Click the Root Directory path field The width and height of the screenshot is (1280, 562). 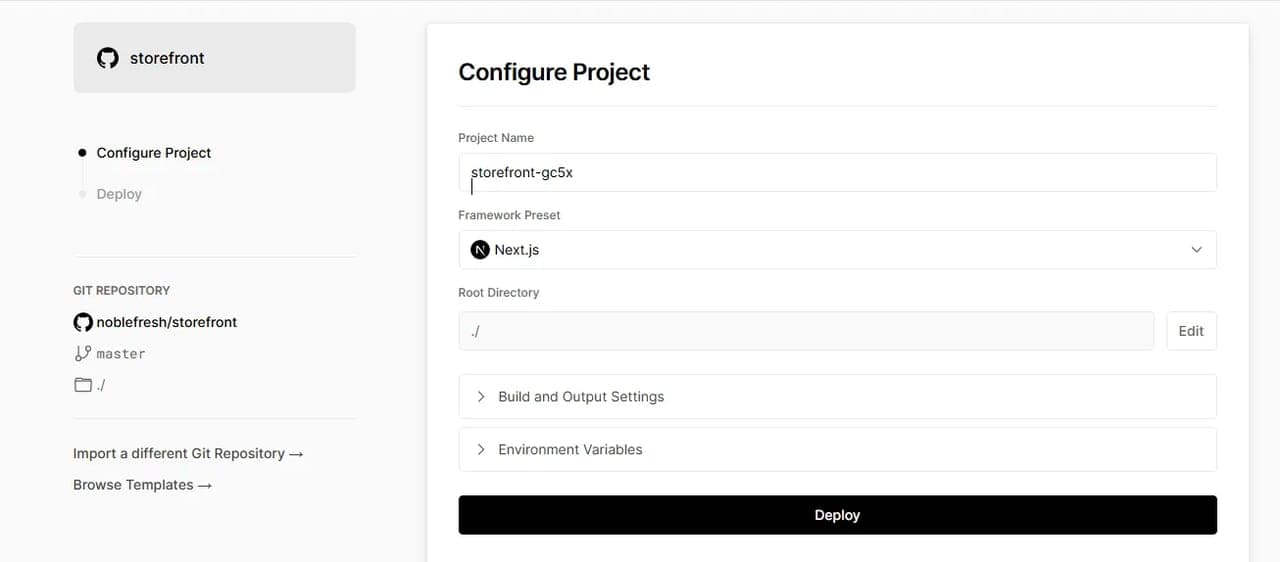tap(806, 331)
